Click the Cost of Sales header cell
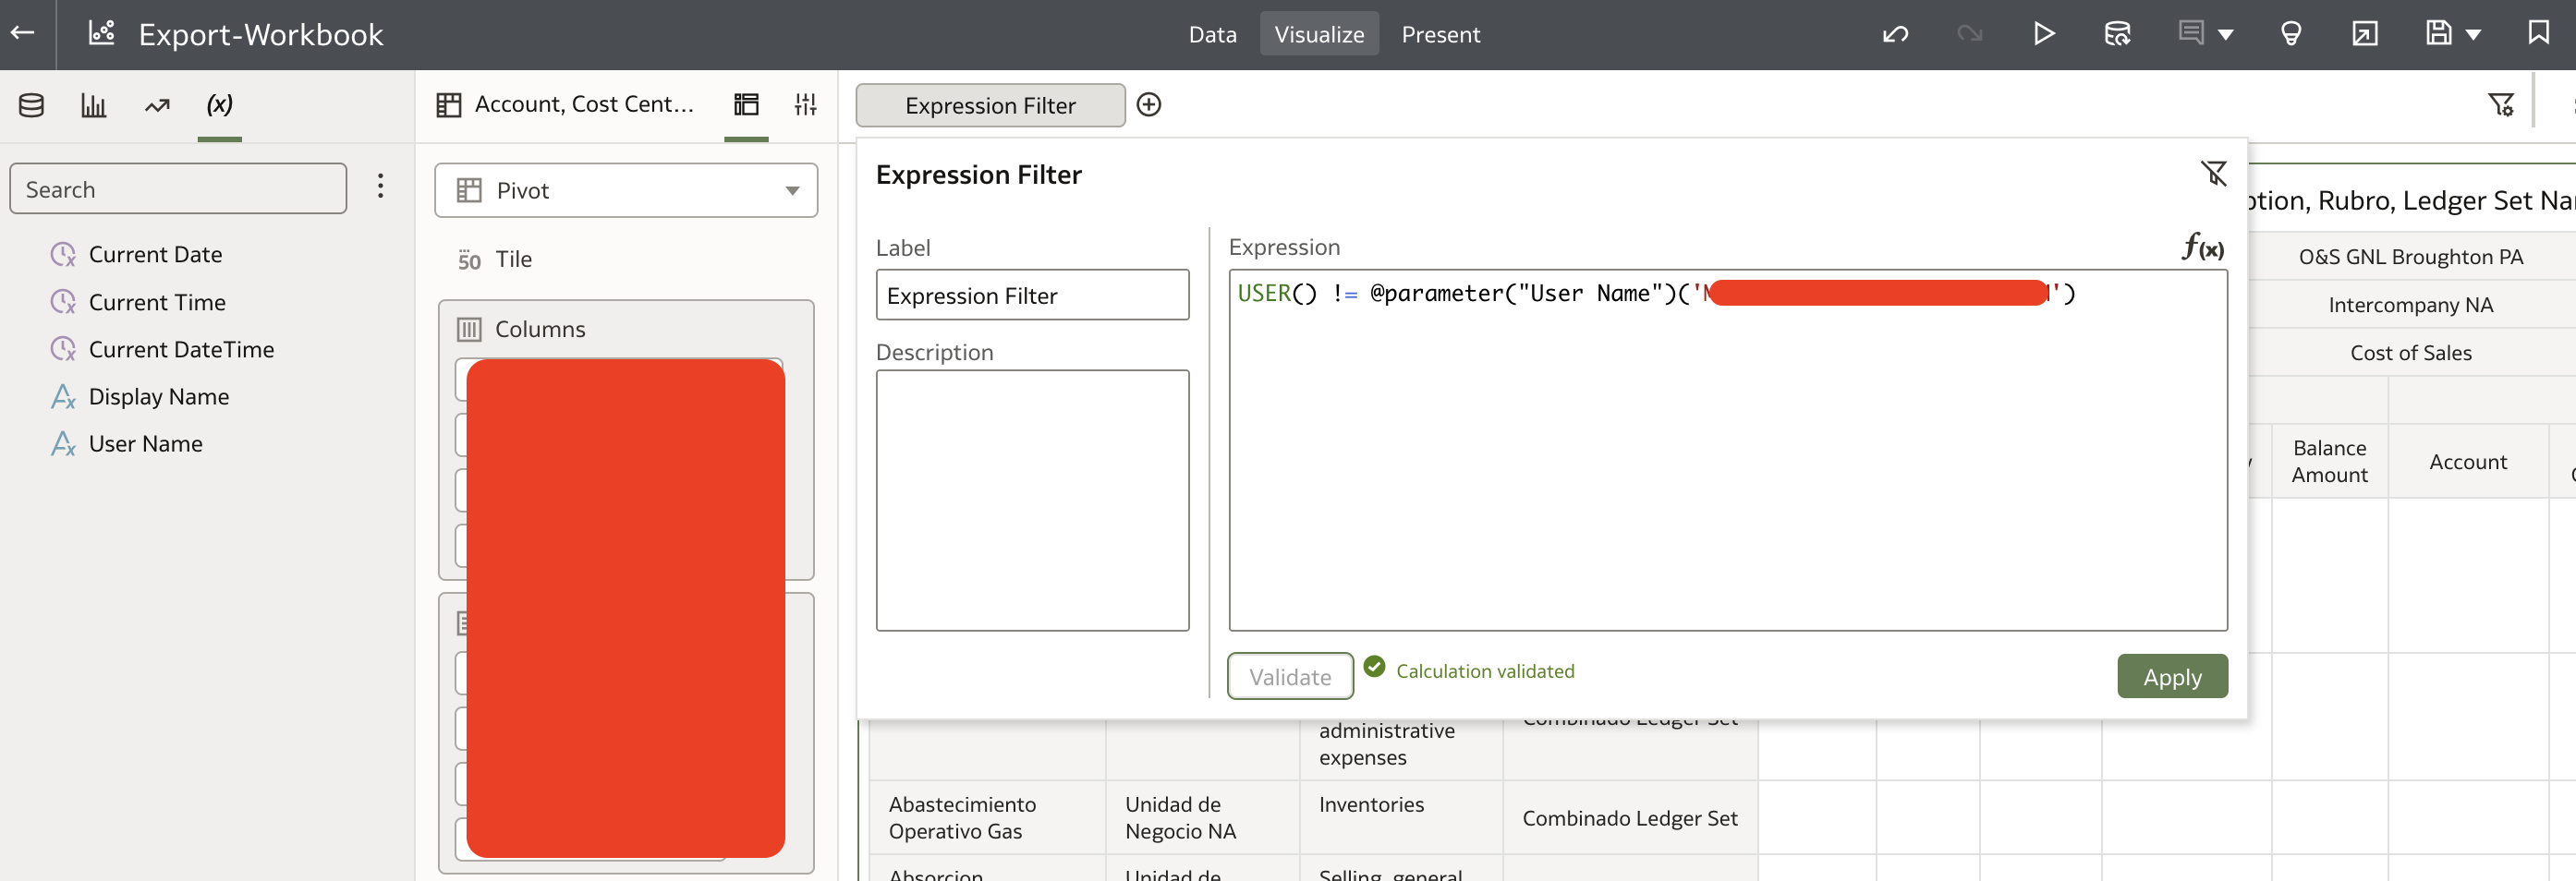 (x=2410, y=353)
